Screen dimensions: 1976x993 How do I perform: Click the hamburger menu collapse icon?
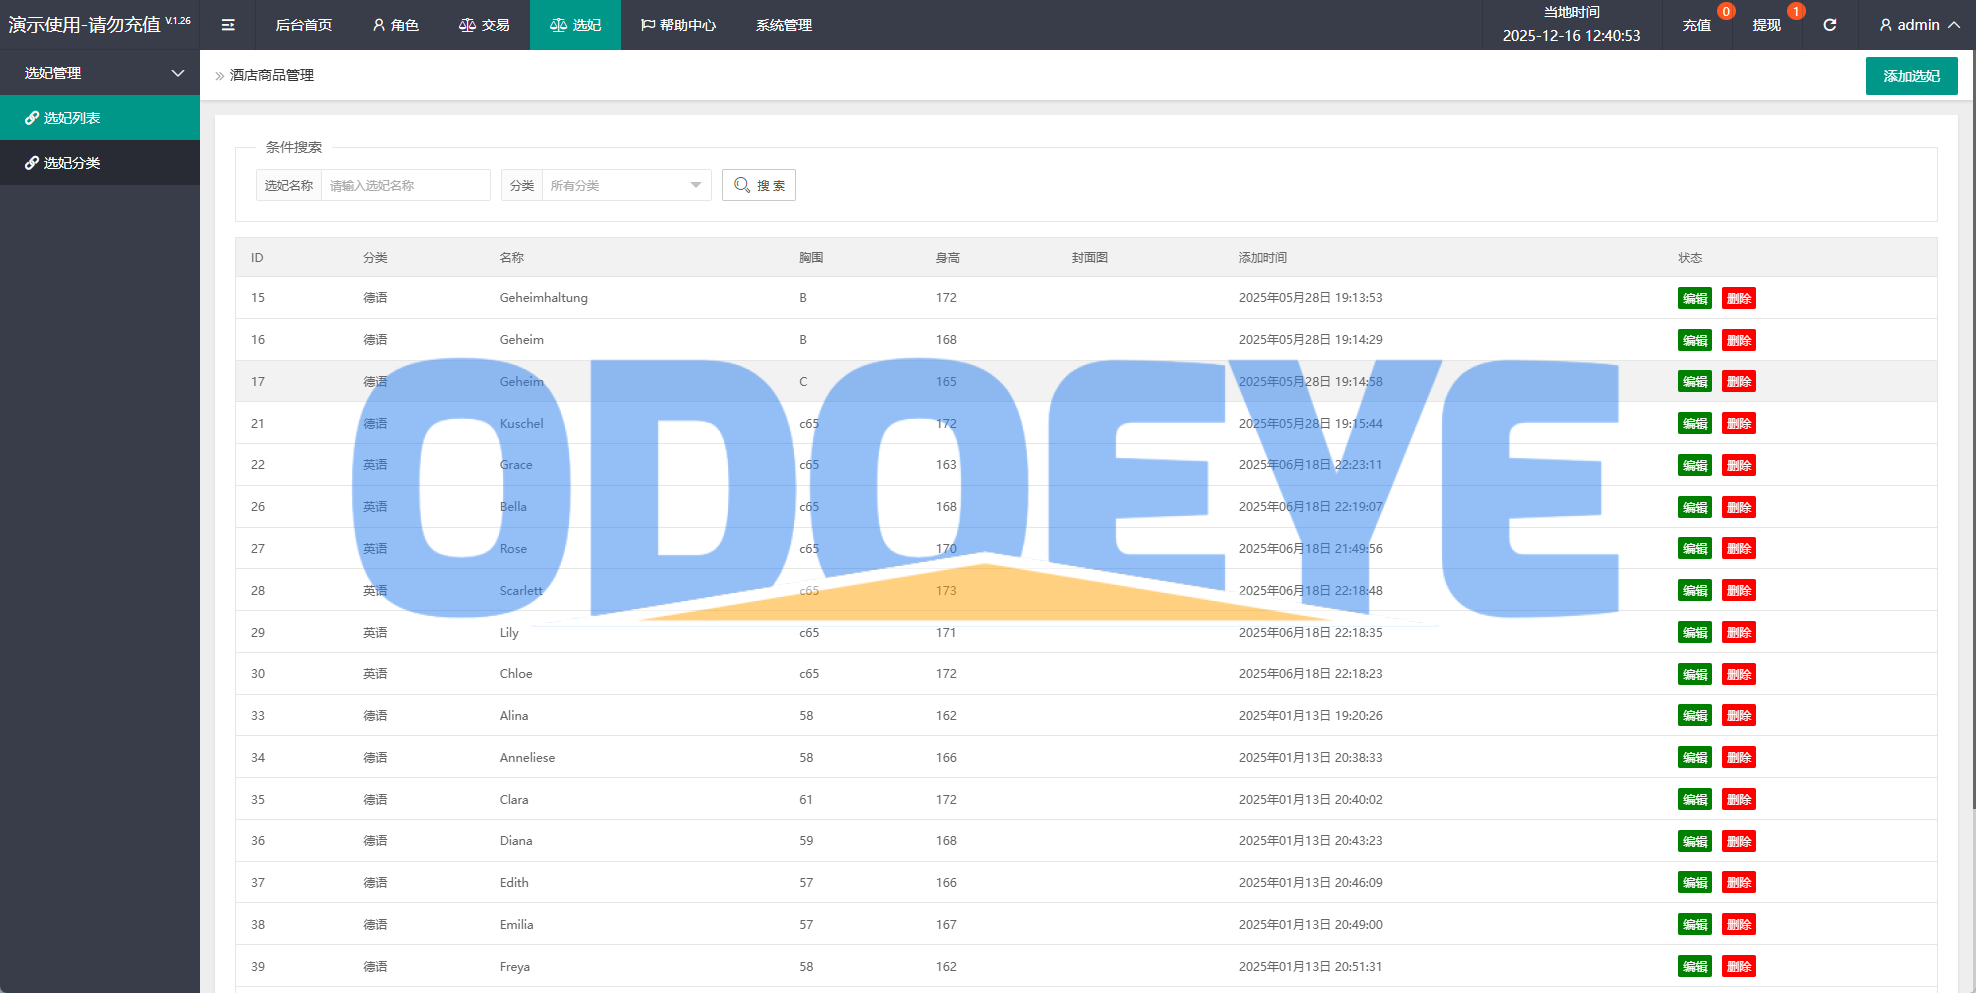pos(228,25)
